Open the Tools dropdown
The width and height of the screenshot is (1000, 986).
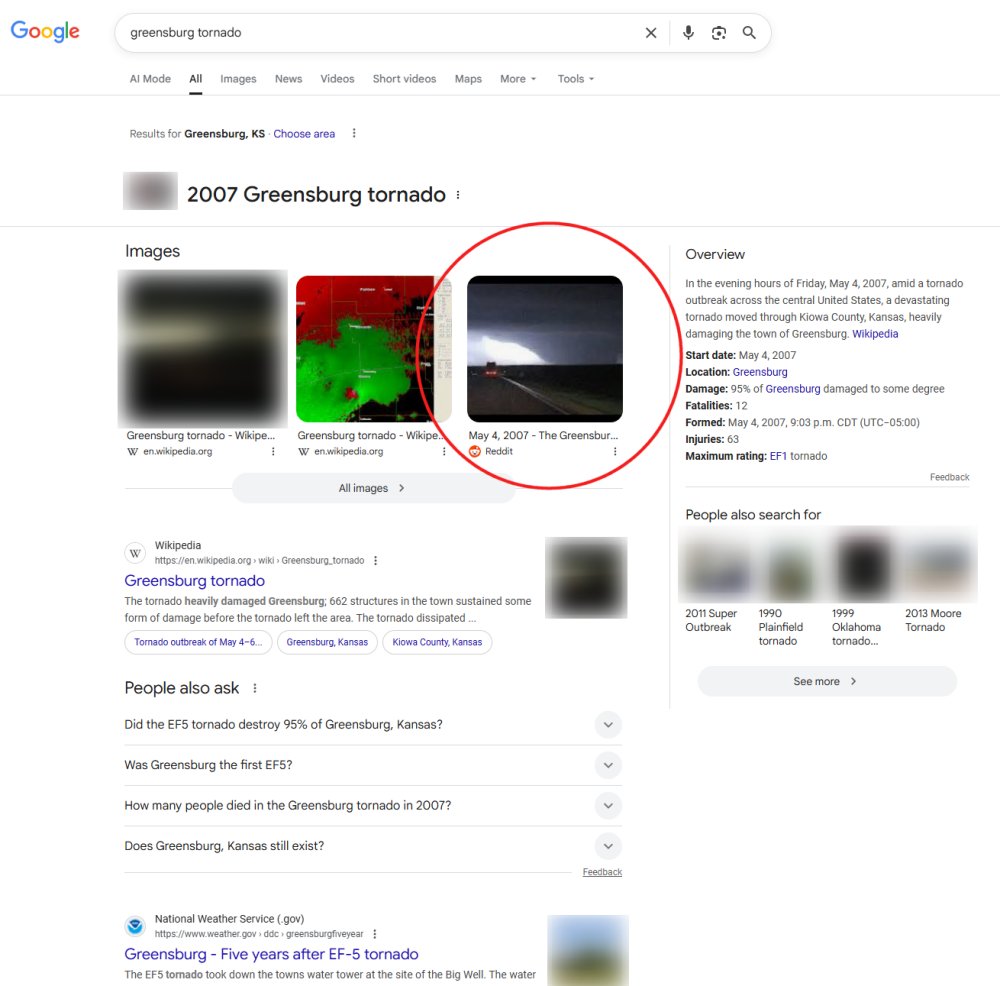(x=575, y=79)
